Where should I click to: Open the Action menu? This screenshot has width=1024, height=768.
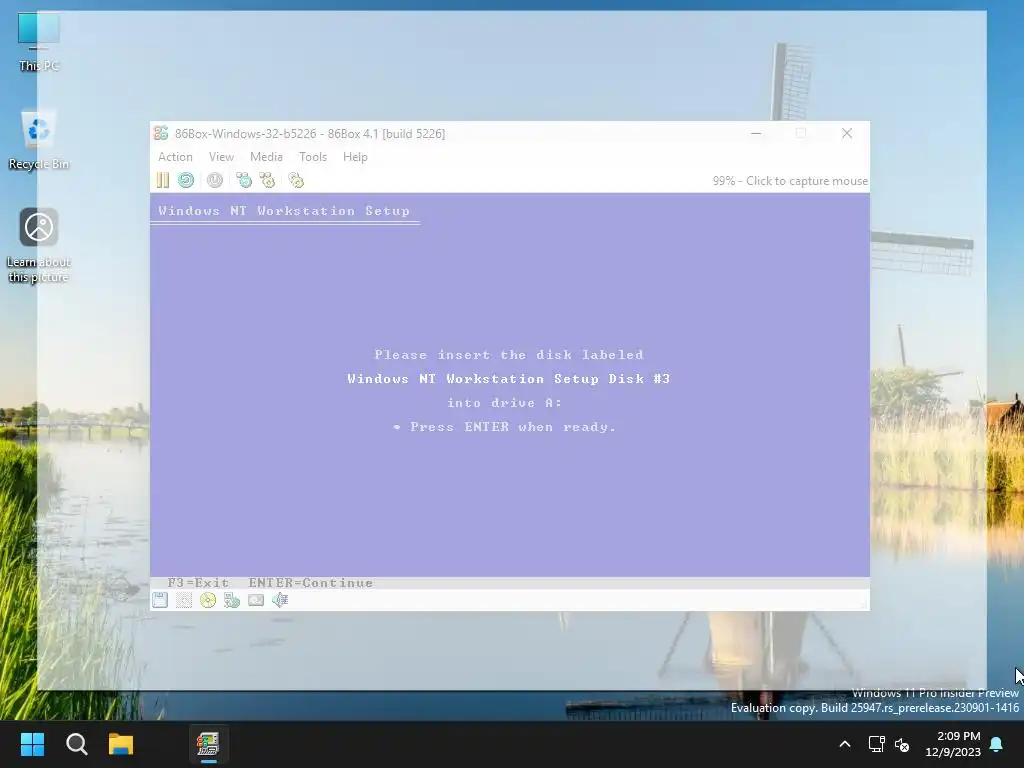coord(175,157)
